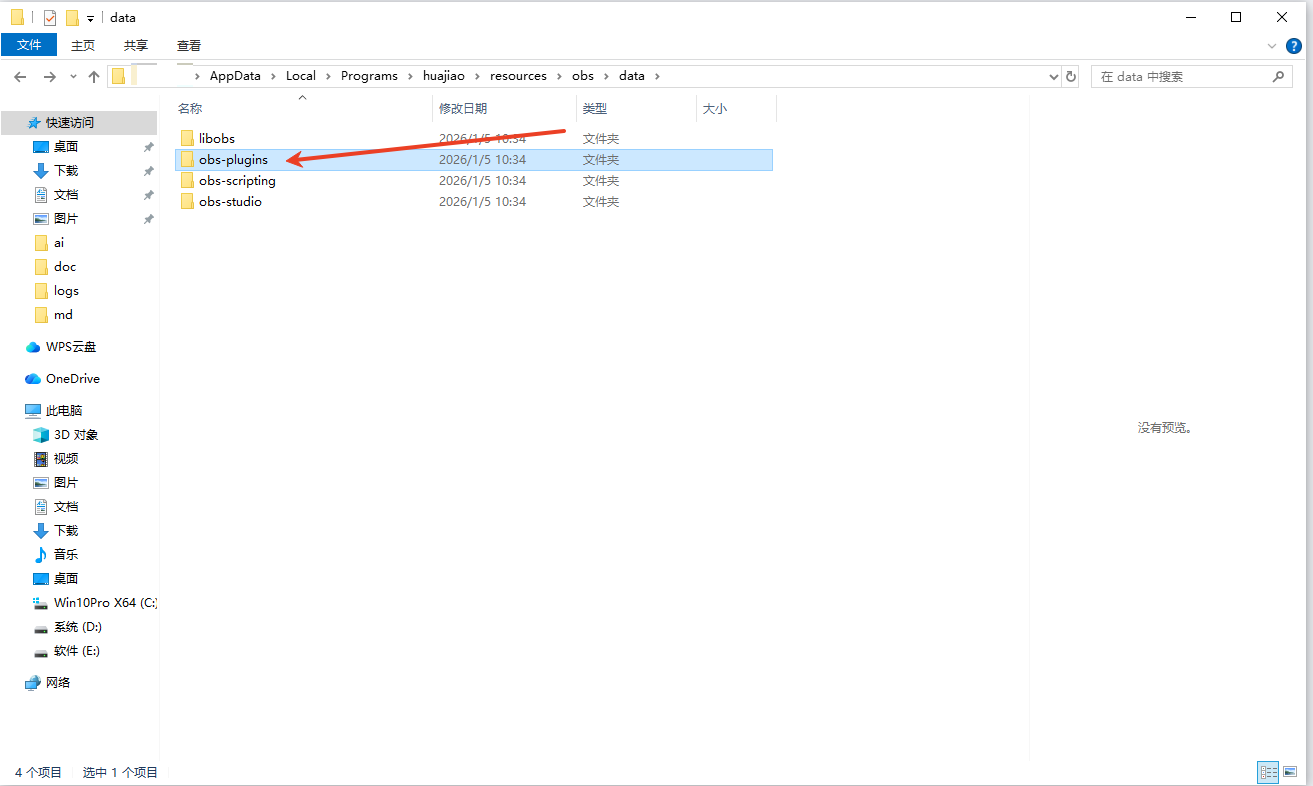Open the Help question mark icon
Viewport: 1313px width, 786px height.
click(x=1293, y=46)
